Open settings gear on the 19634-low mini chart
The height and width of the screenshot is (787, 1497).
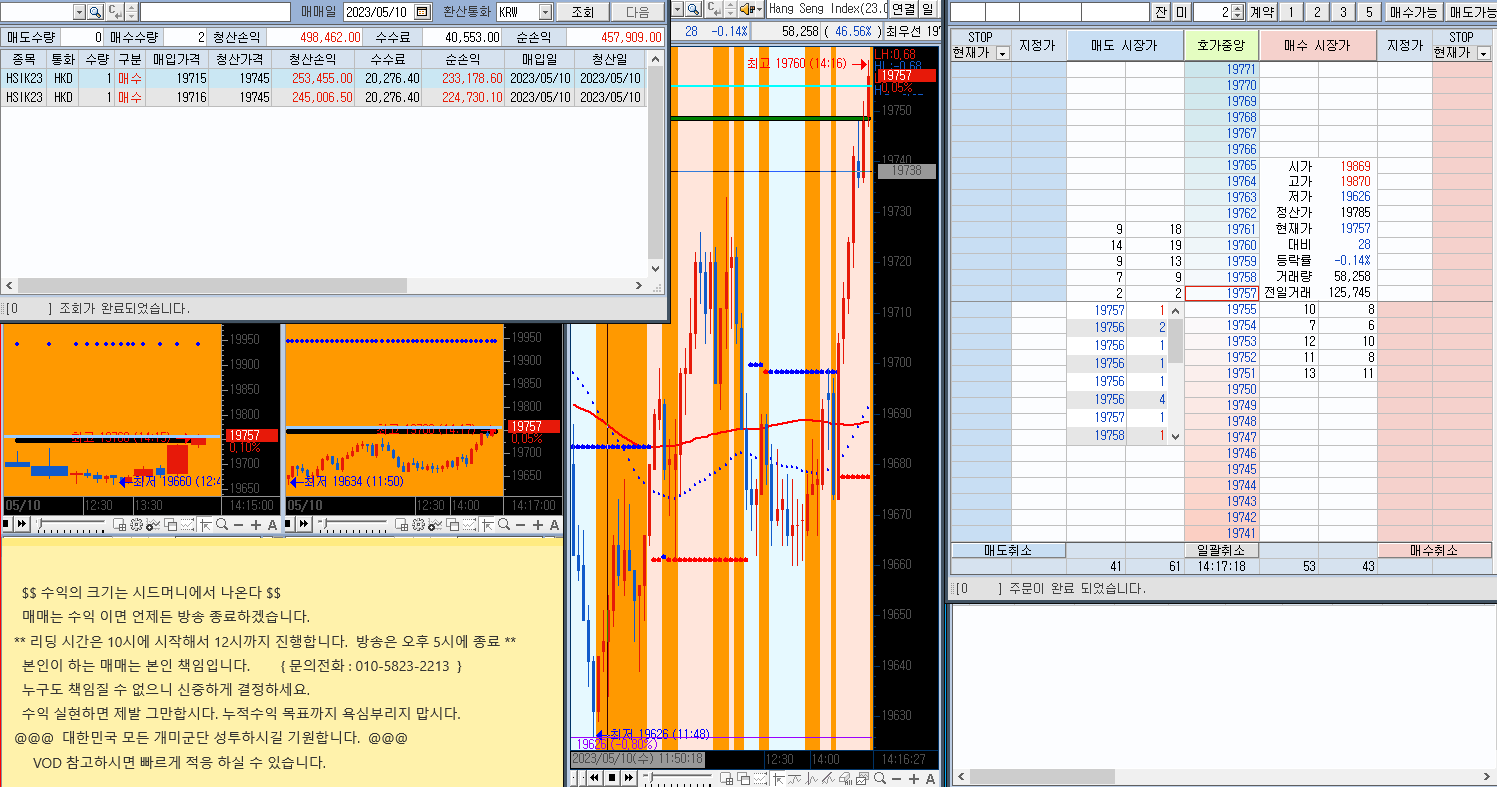click(x=418, y=524)
